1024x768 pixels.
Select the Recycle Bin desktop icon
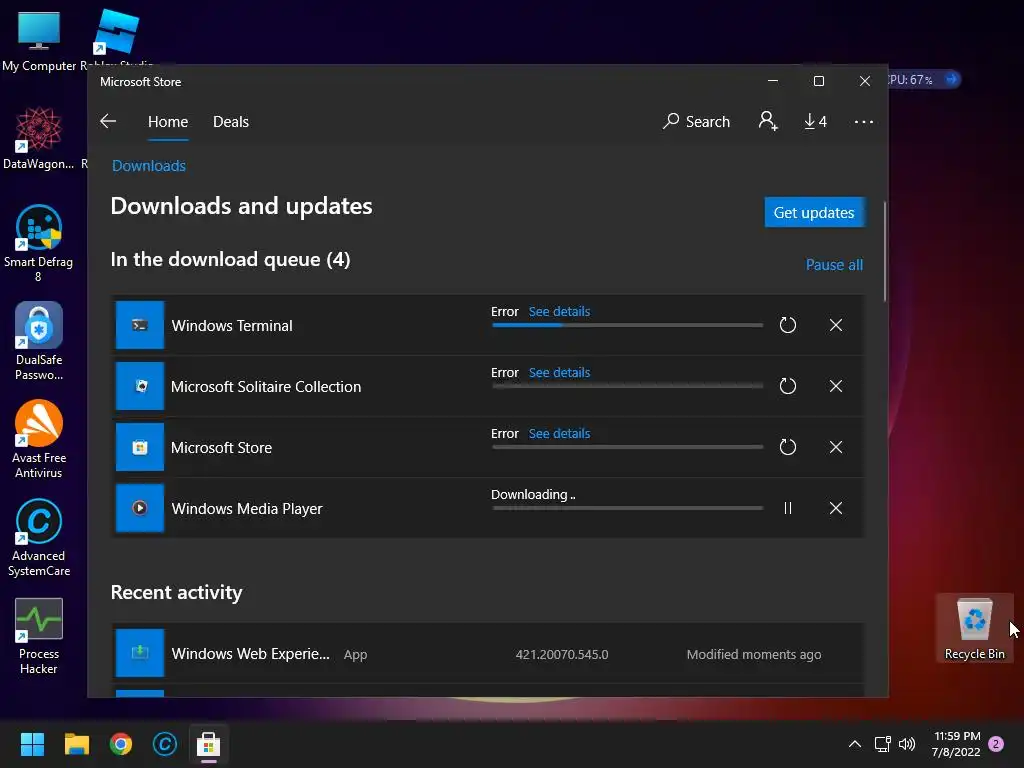click(x=974, y=628)
